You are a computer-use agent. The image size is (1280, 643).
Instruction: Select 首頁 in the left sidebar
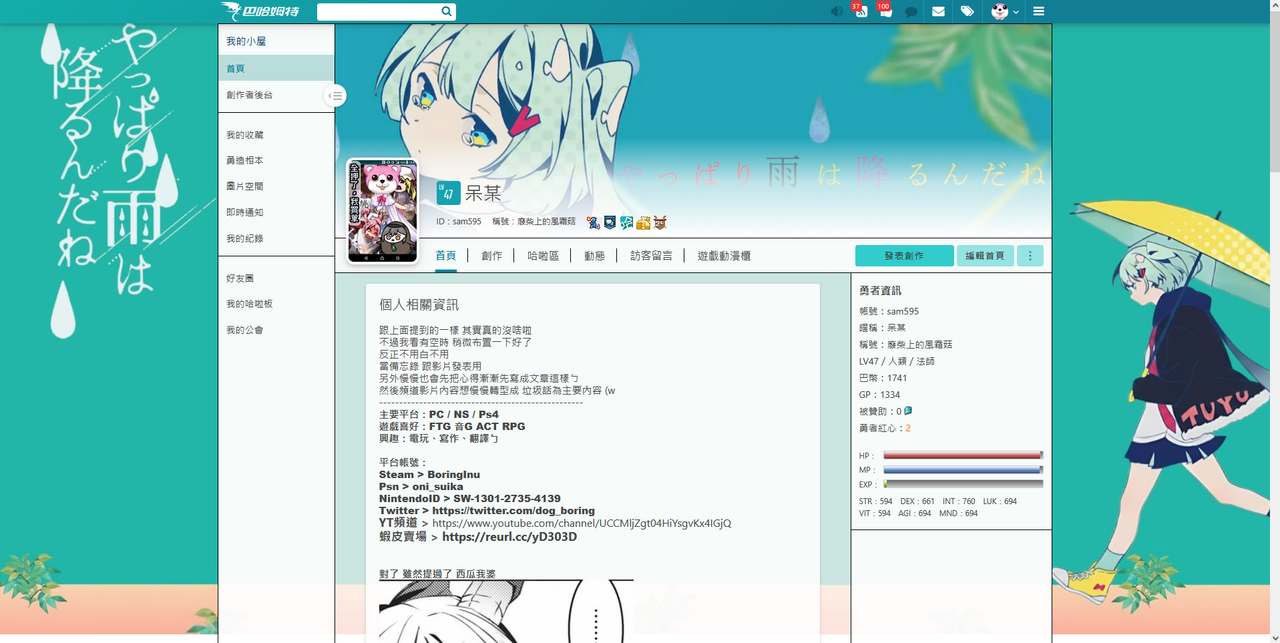[x=276, y=69]
